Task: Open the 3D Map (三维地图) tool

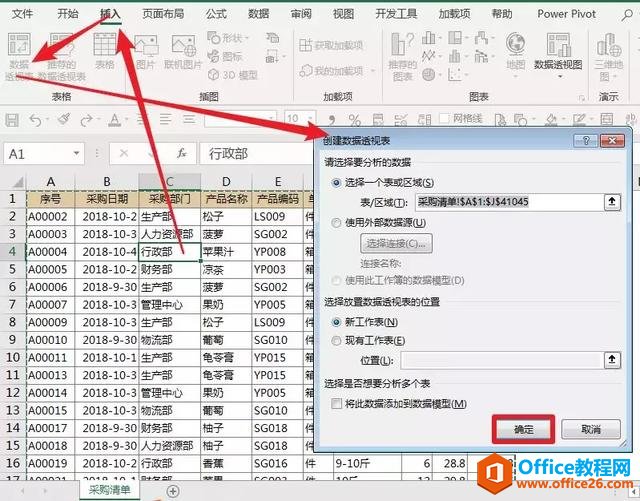Action: click(x=609, y=56)
